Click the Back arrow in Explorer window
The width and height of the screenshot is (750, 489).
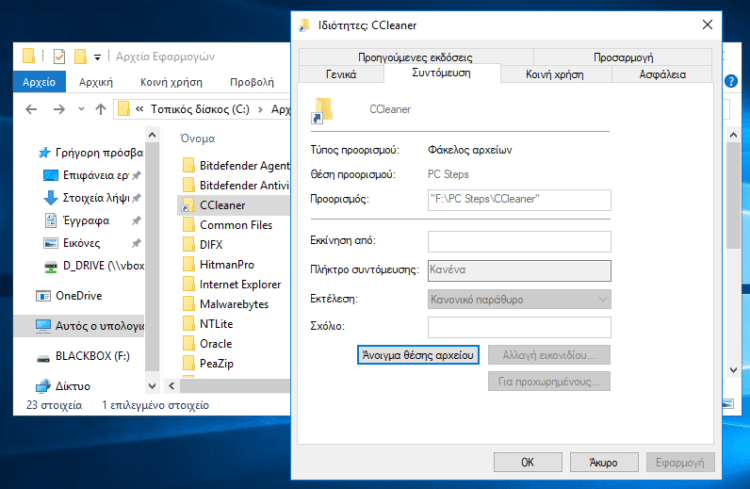pyautogui.click(x=32, y=110)
